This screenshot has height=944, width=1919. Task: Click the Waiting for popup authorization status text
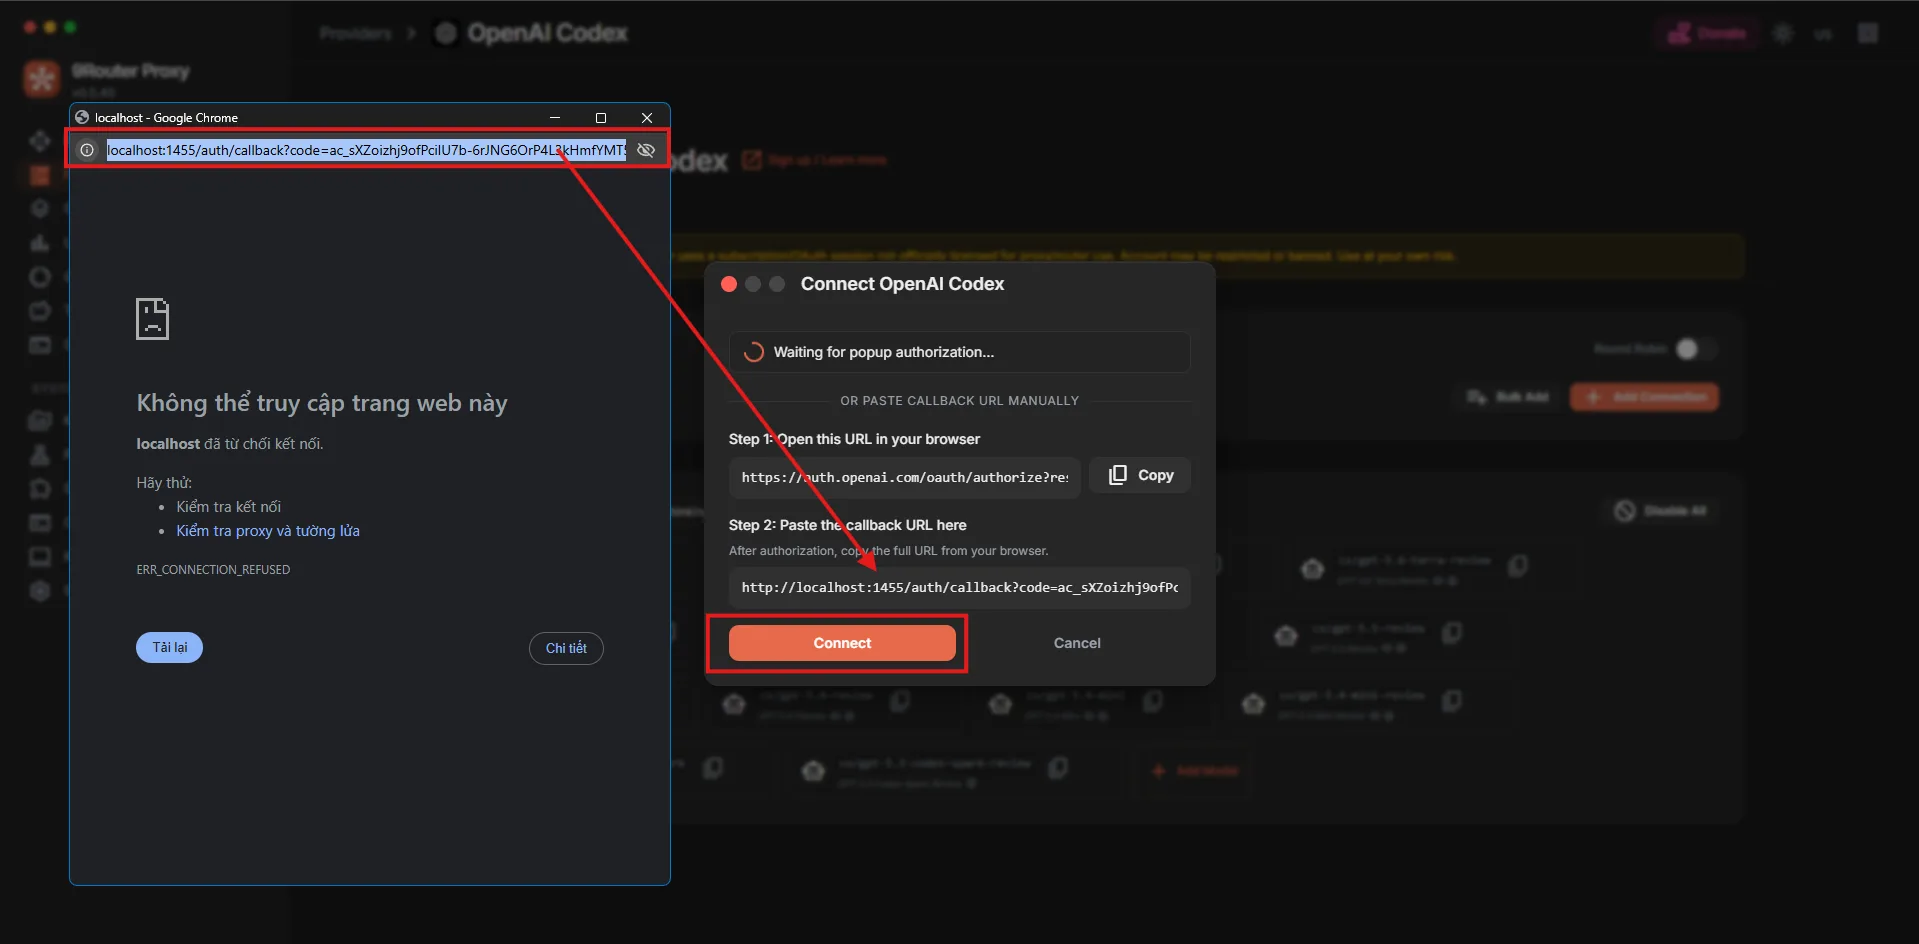tap(884, 352)
